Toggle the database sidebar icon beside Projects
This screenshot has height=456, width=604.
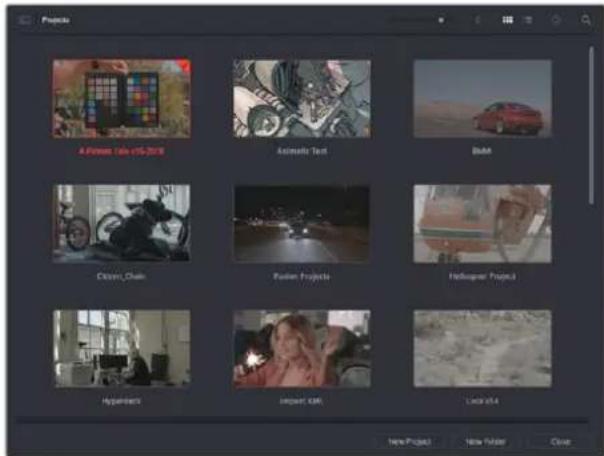pos(25,20)
